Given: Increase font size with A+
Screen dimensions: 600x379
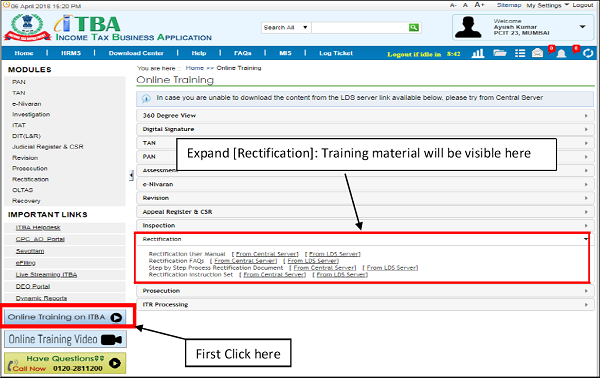Looking at the screenshot, I should (479, 5).
